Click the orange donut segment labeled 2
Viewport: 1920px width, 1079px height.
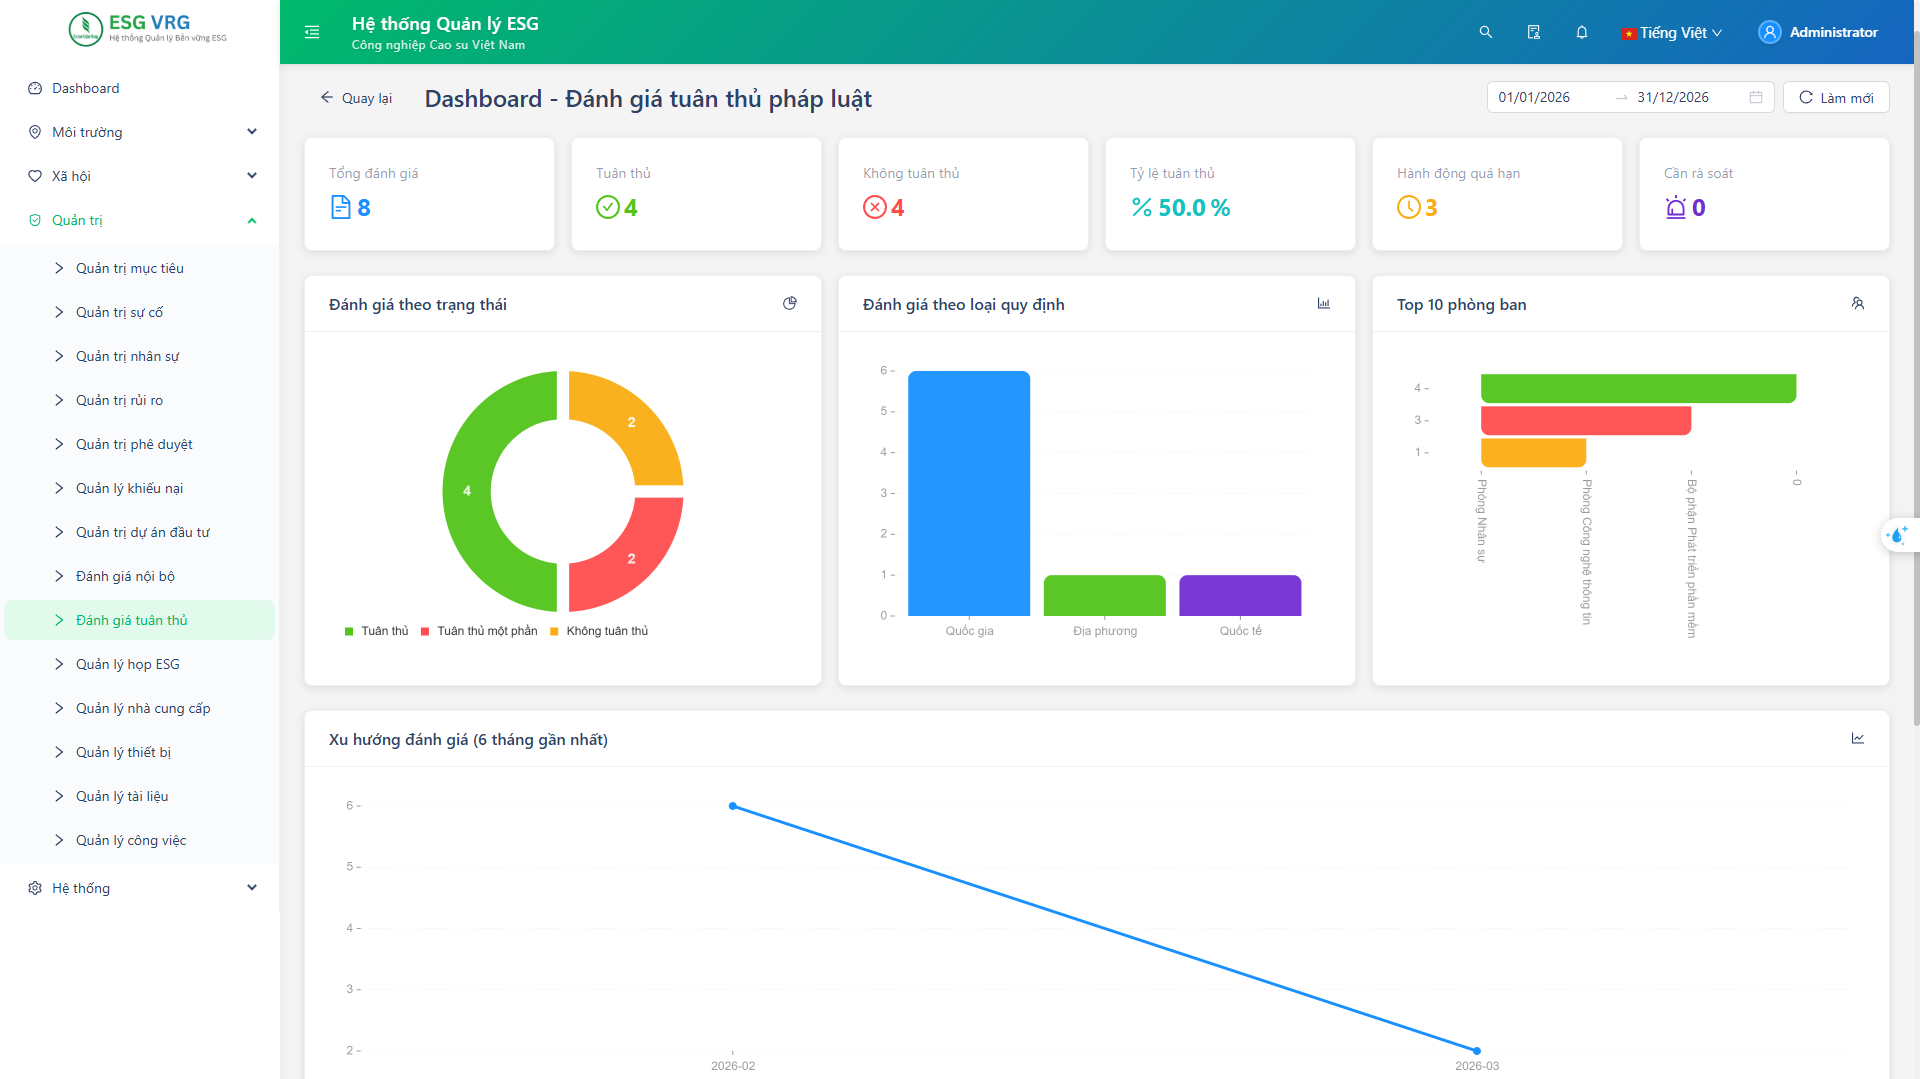631,422
